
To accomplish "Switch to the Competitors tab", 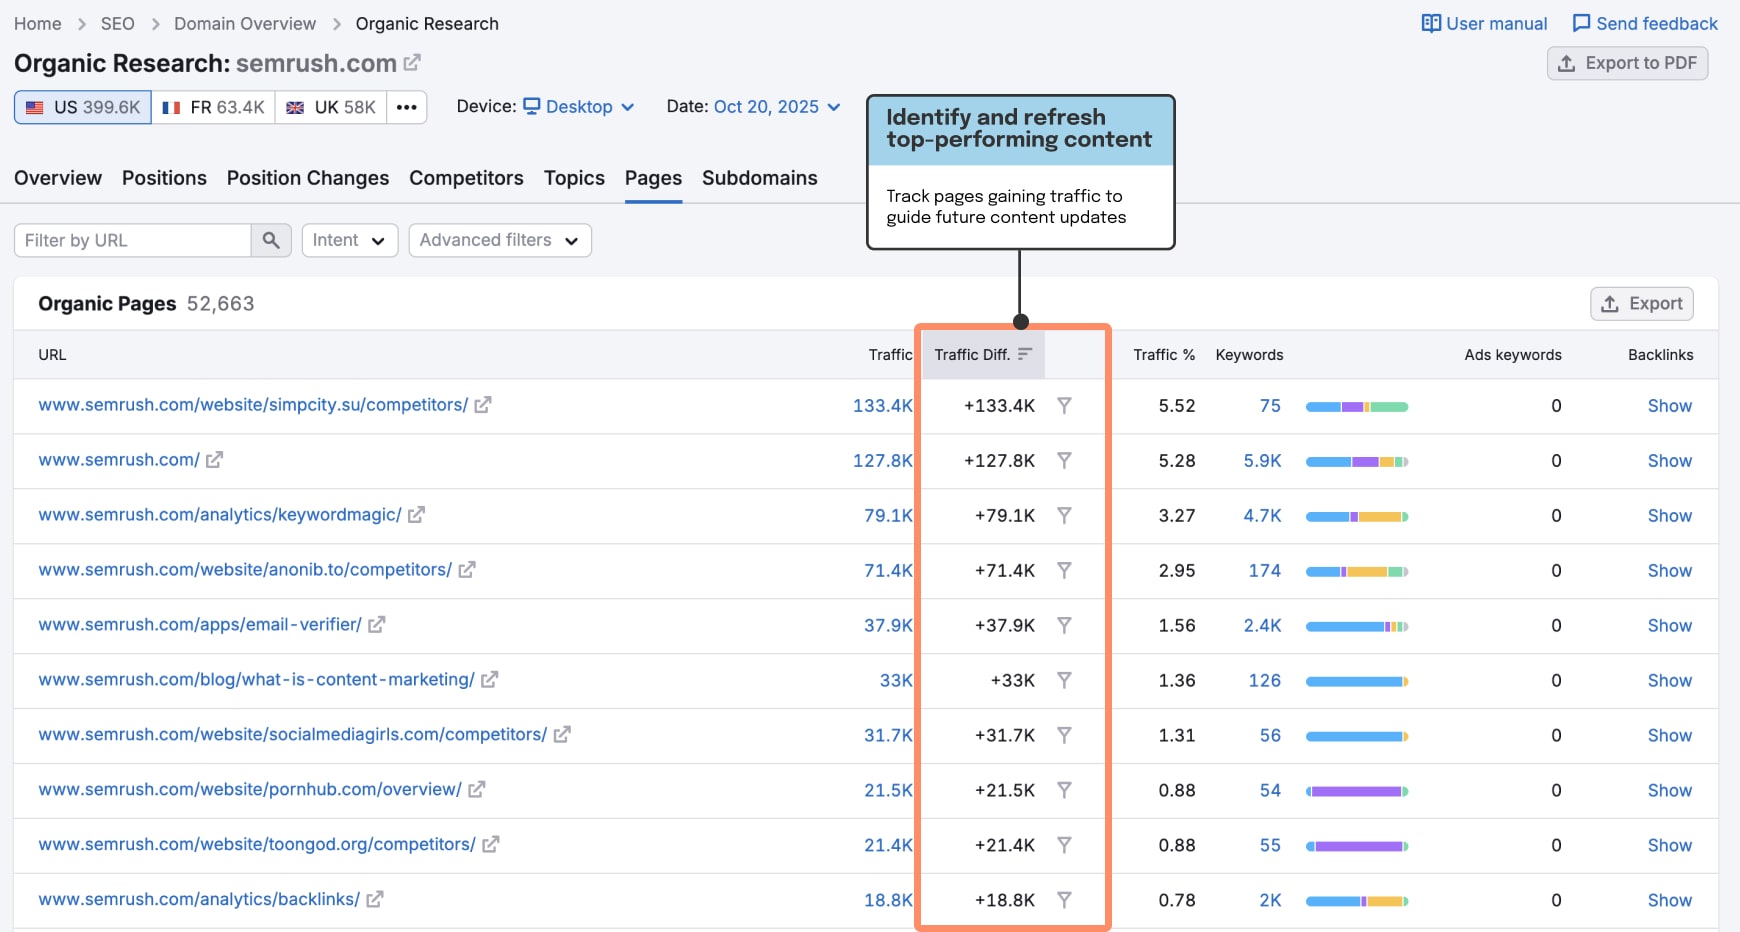I will click(x=466, y=178).
